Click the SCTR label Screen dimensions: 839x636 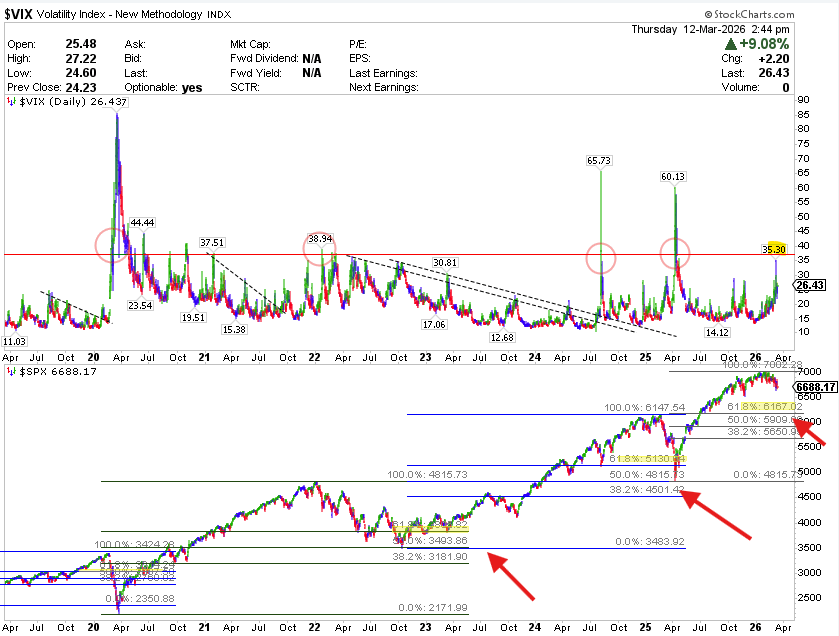(x=245, y=87)
